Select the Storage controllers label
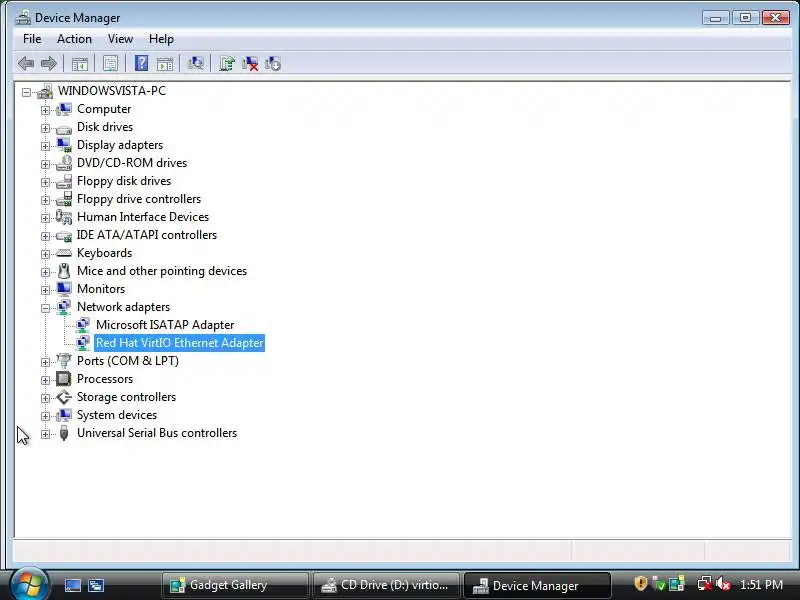This screenshot has width=800, height=600. (127, 397)
